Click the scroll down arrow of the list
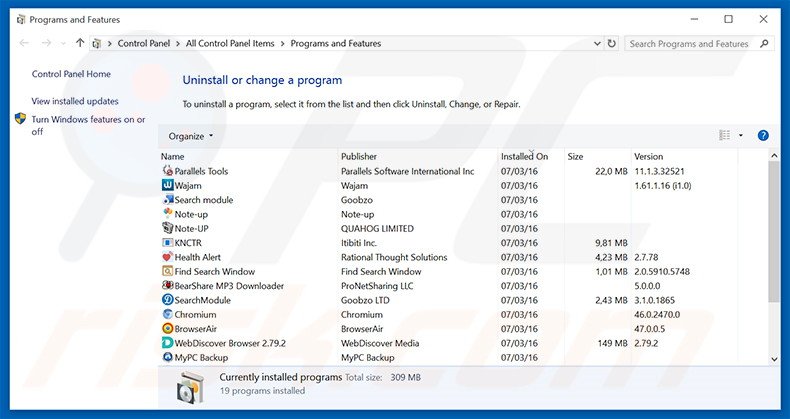Image resolution: width=790 pixels, height=419 pixels. [774, 359]
